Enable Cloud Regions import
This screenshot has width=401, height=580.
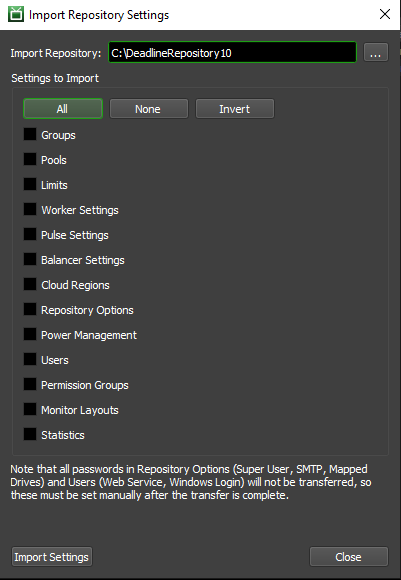[x=30, y=284]
